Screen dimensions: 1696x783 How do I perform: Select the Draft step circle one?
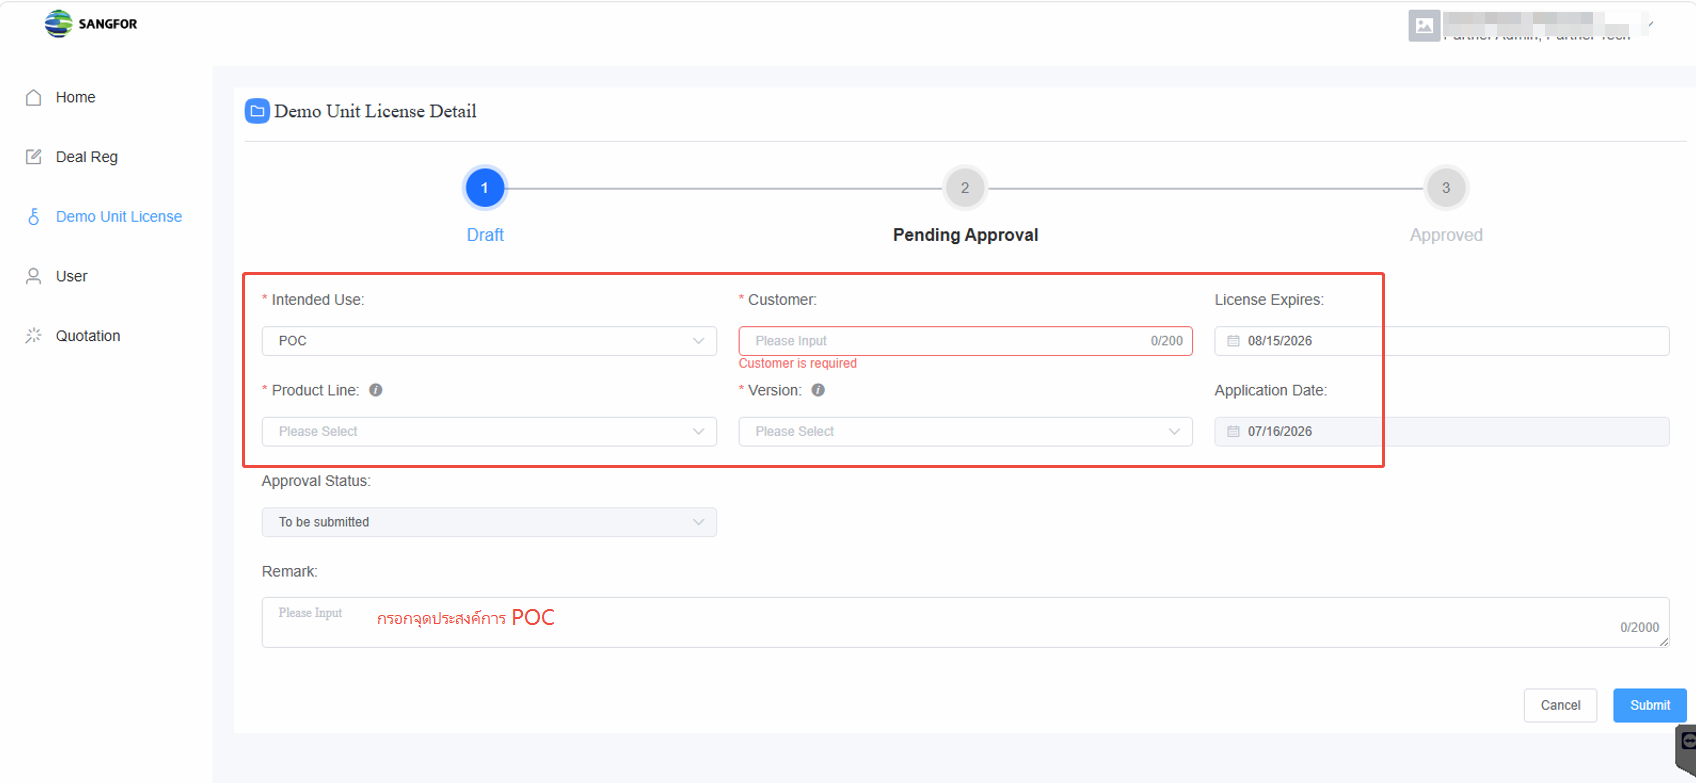point(485,188)
